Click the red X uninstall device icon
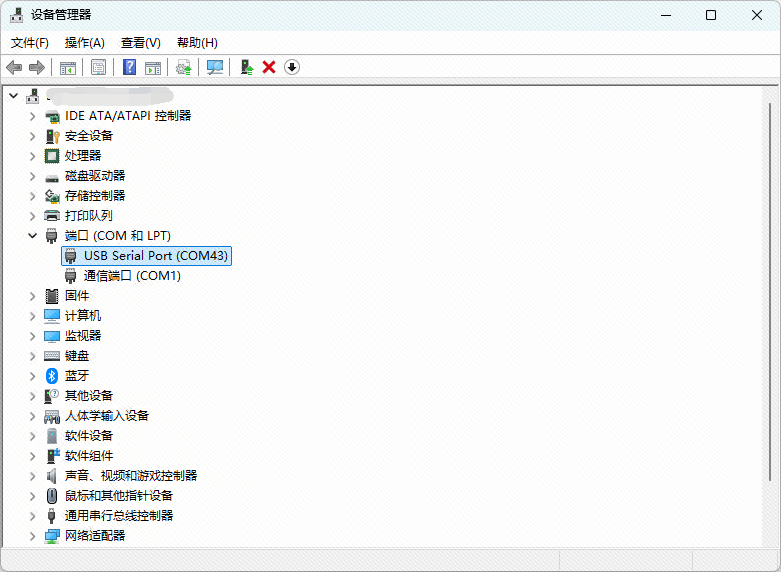This screenshot has height=572, width=781. (x=269, y=67)
